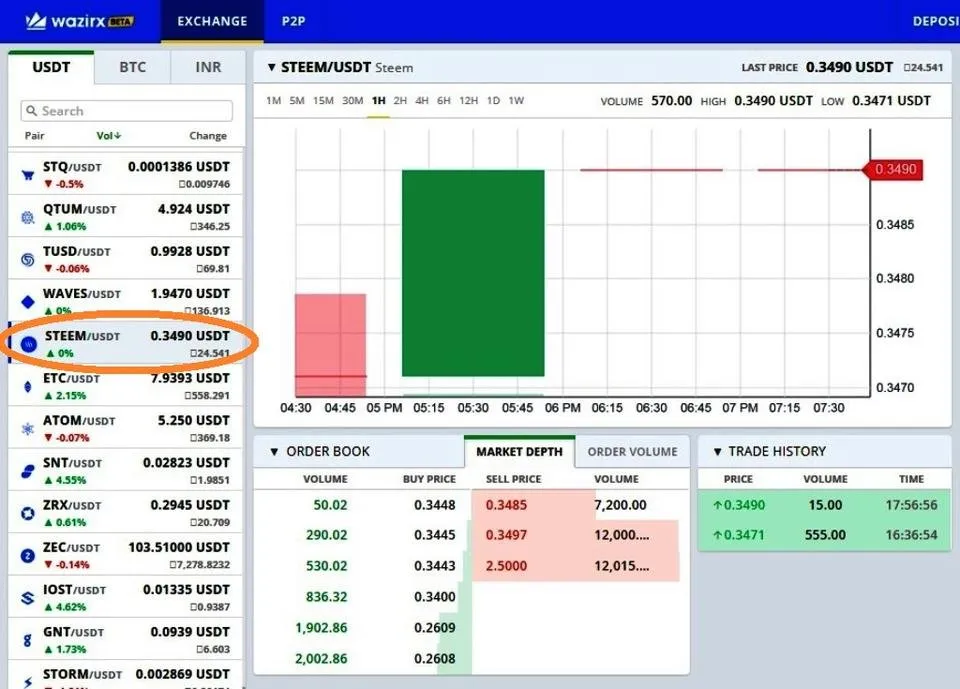Switch to the BTC market tab
960x689 pixels.
click(132, 67)
